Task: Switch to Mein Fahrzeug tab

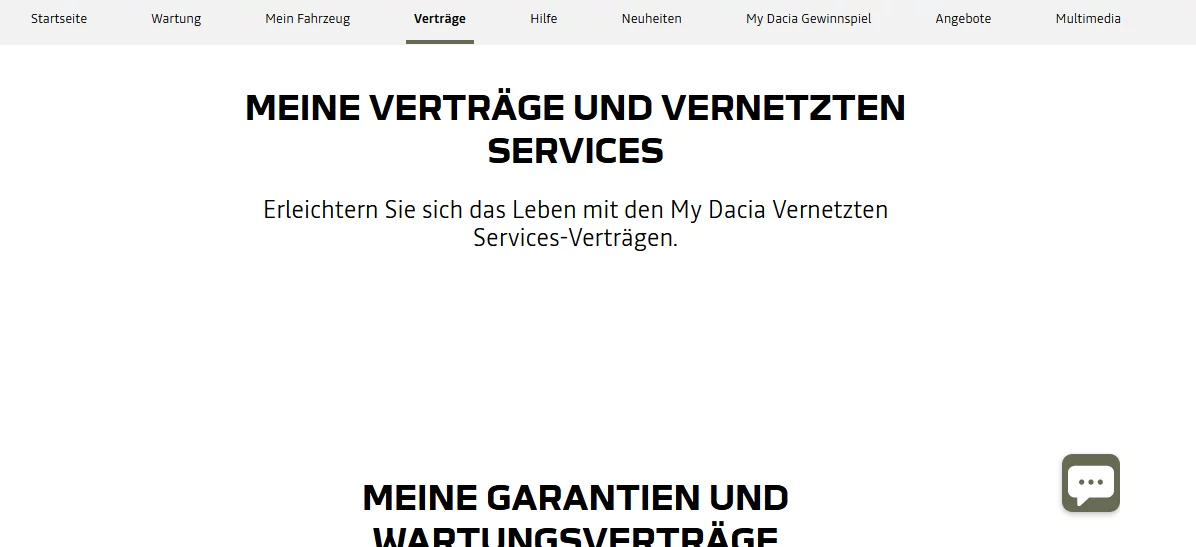Action: point(307,19)
